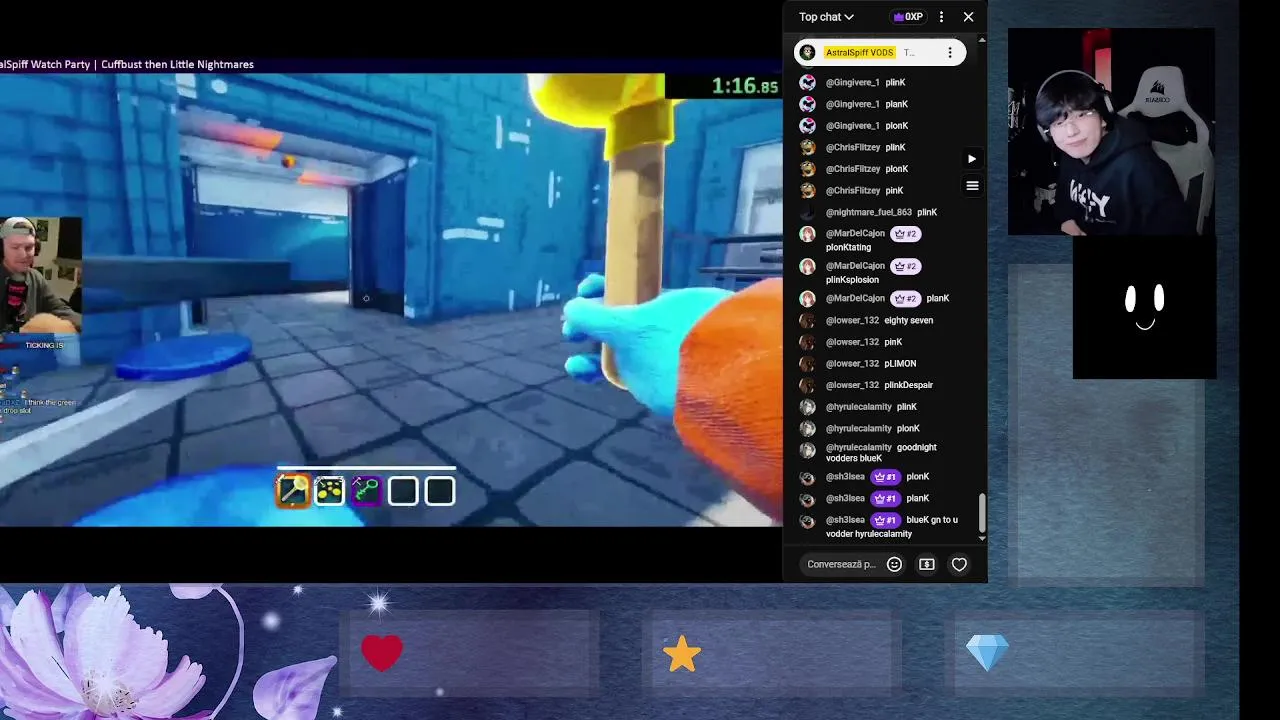Viewport: 1280px width, 720px height.
Task: Open pinned message three-dot menu
Action: click(x=950, y=52)
